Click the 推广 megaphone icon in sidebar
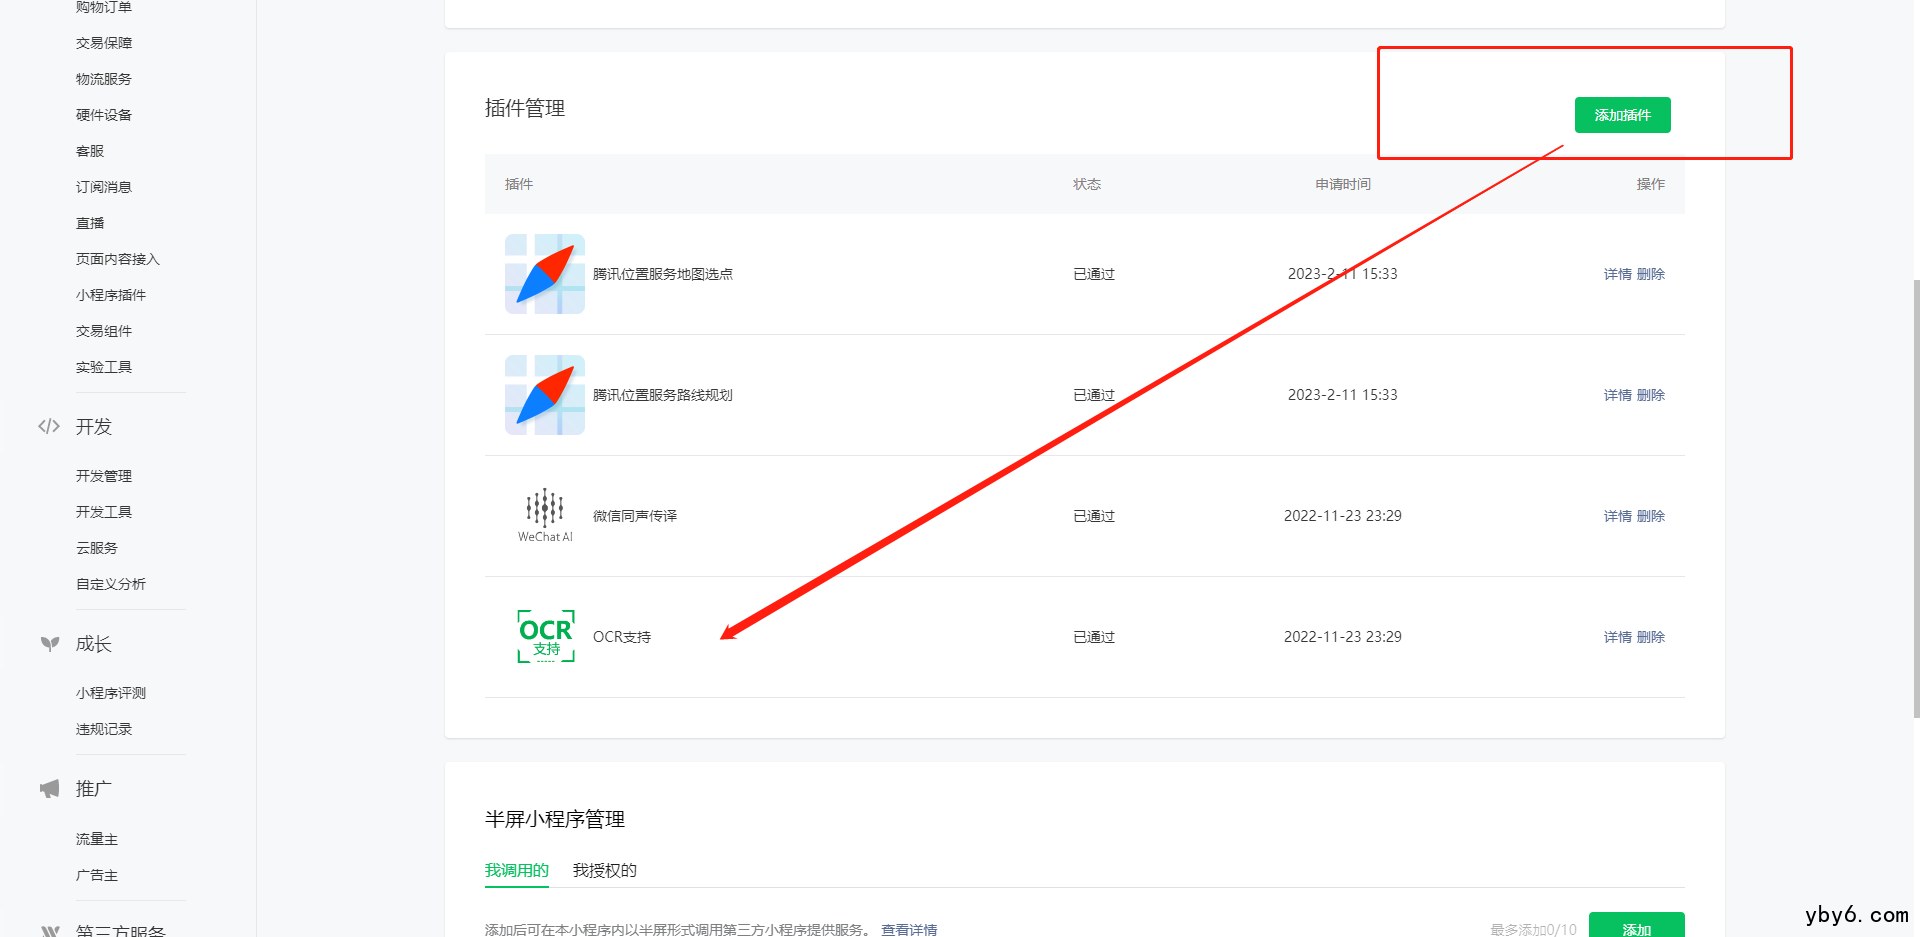 click(x=48, y=787)
